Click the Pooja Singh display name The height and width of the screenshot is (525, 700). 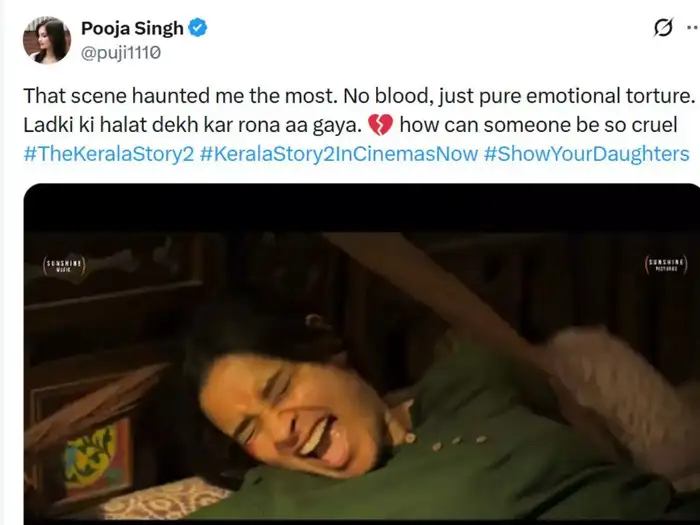pyautogui.click(x=133, y=28)
